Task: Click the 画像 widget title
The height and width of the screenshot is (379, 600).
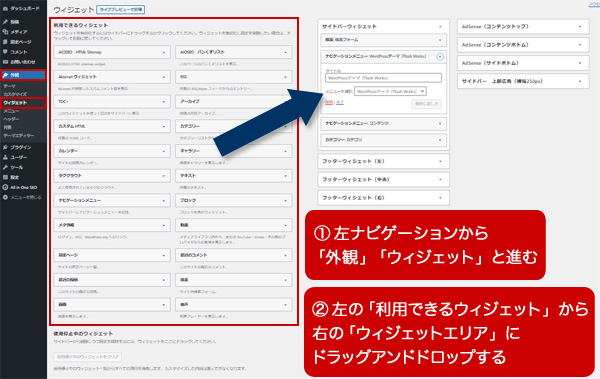Action: coord(62,305)
